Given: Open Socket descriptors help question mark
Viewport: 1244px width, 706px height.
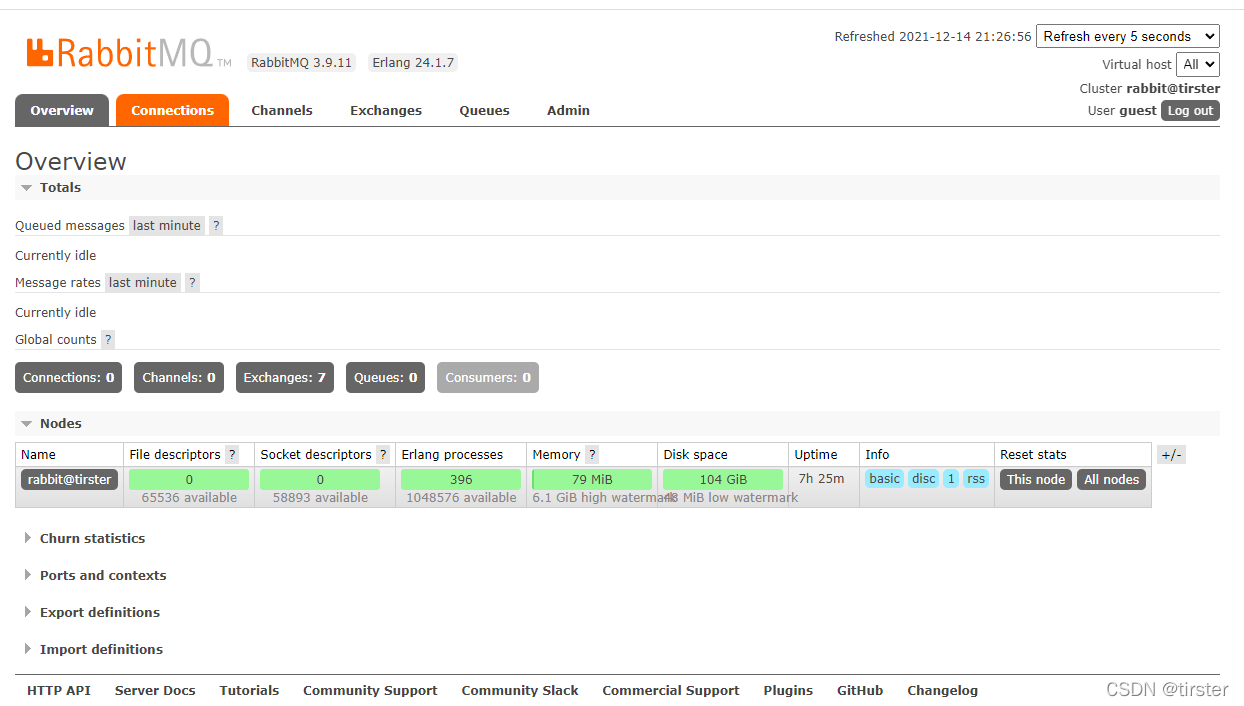Looking at the screenshot, I should click(383, 455).
